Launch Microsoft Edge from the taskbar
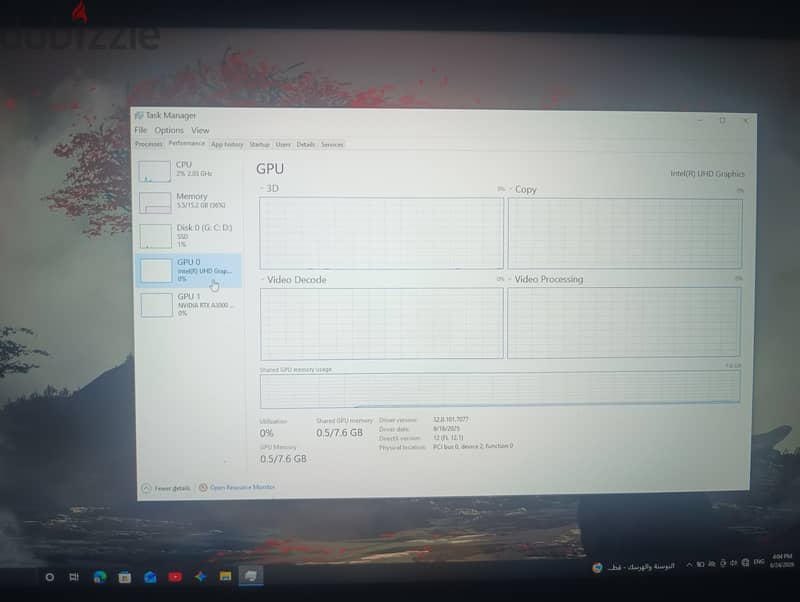This screenshot has width=800, height=602. pyautogui.click(x=99, y=577)
